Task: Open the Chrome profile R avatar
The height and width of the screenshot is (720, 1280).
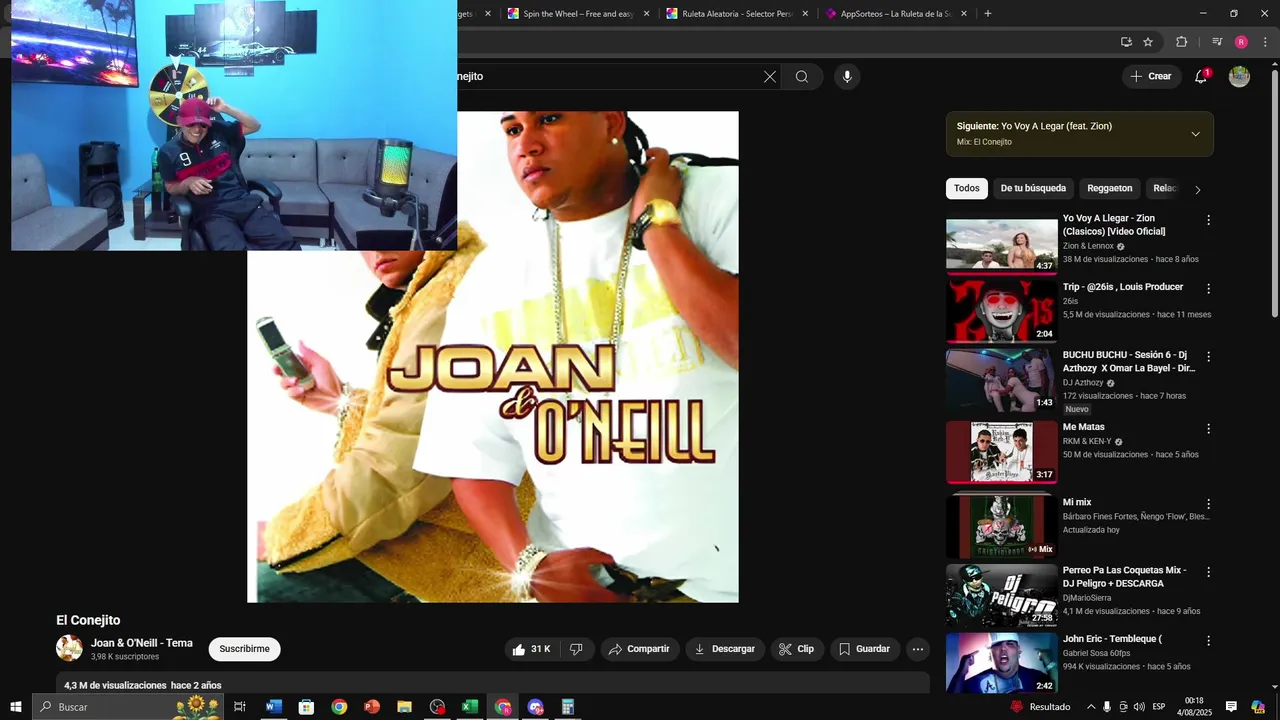Action: pos(1241,42)
